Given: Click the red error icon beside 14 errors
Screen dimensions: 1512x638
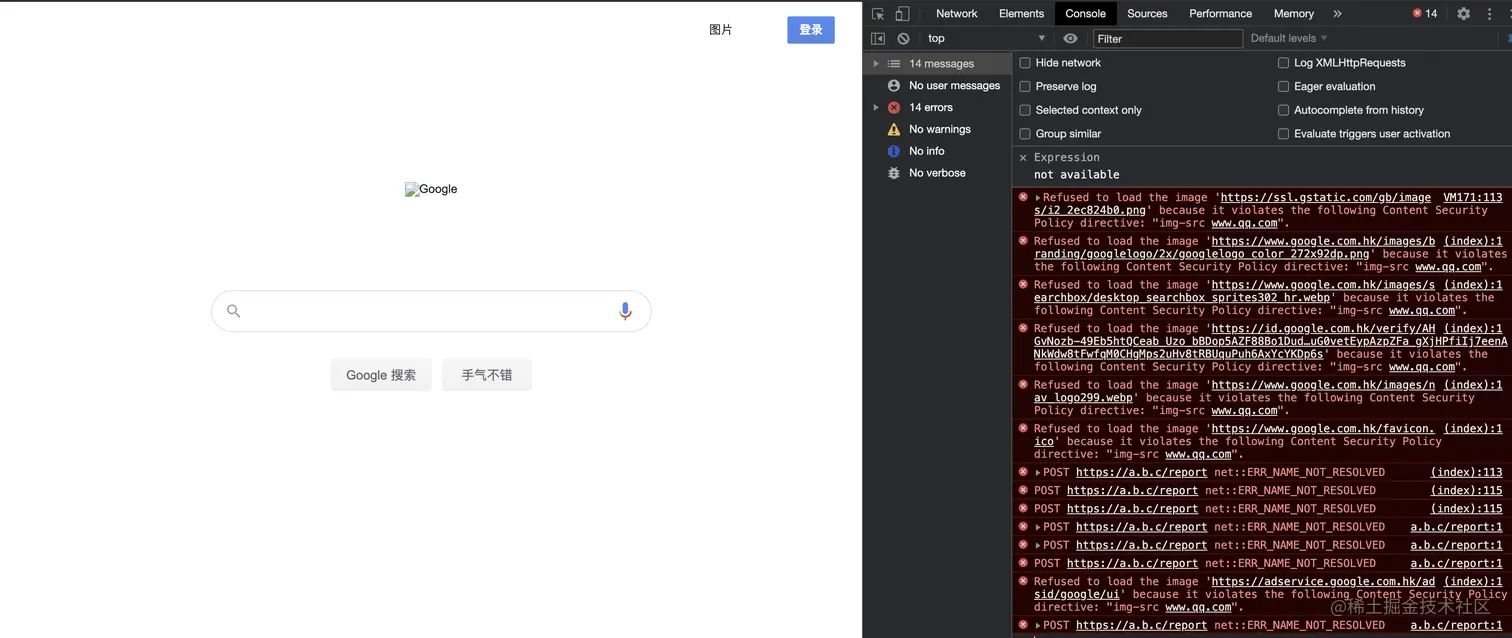Looking at the screenshot, I should (x=894, y=107).
